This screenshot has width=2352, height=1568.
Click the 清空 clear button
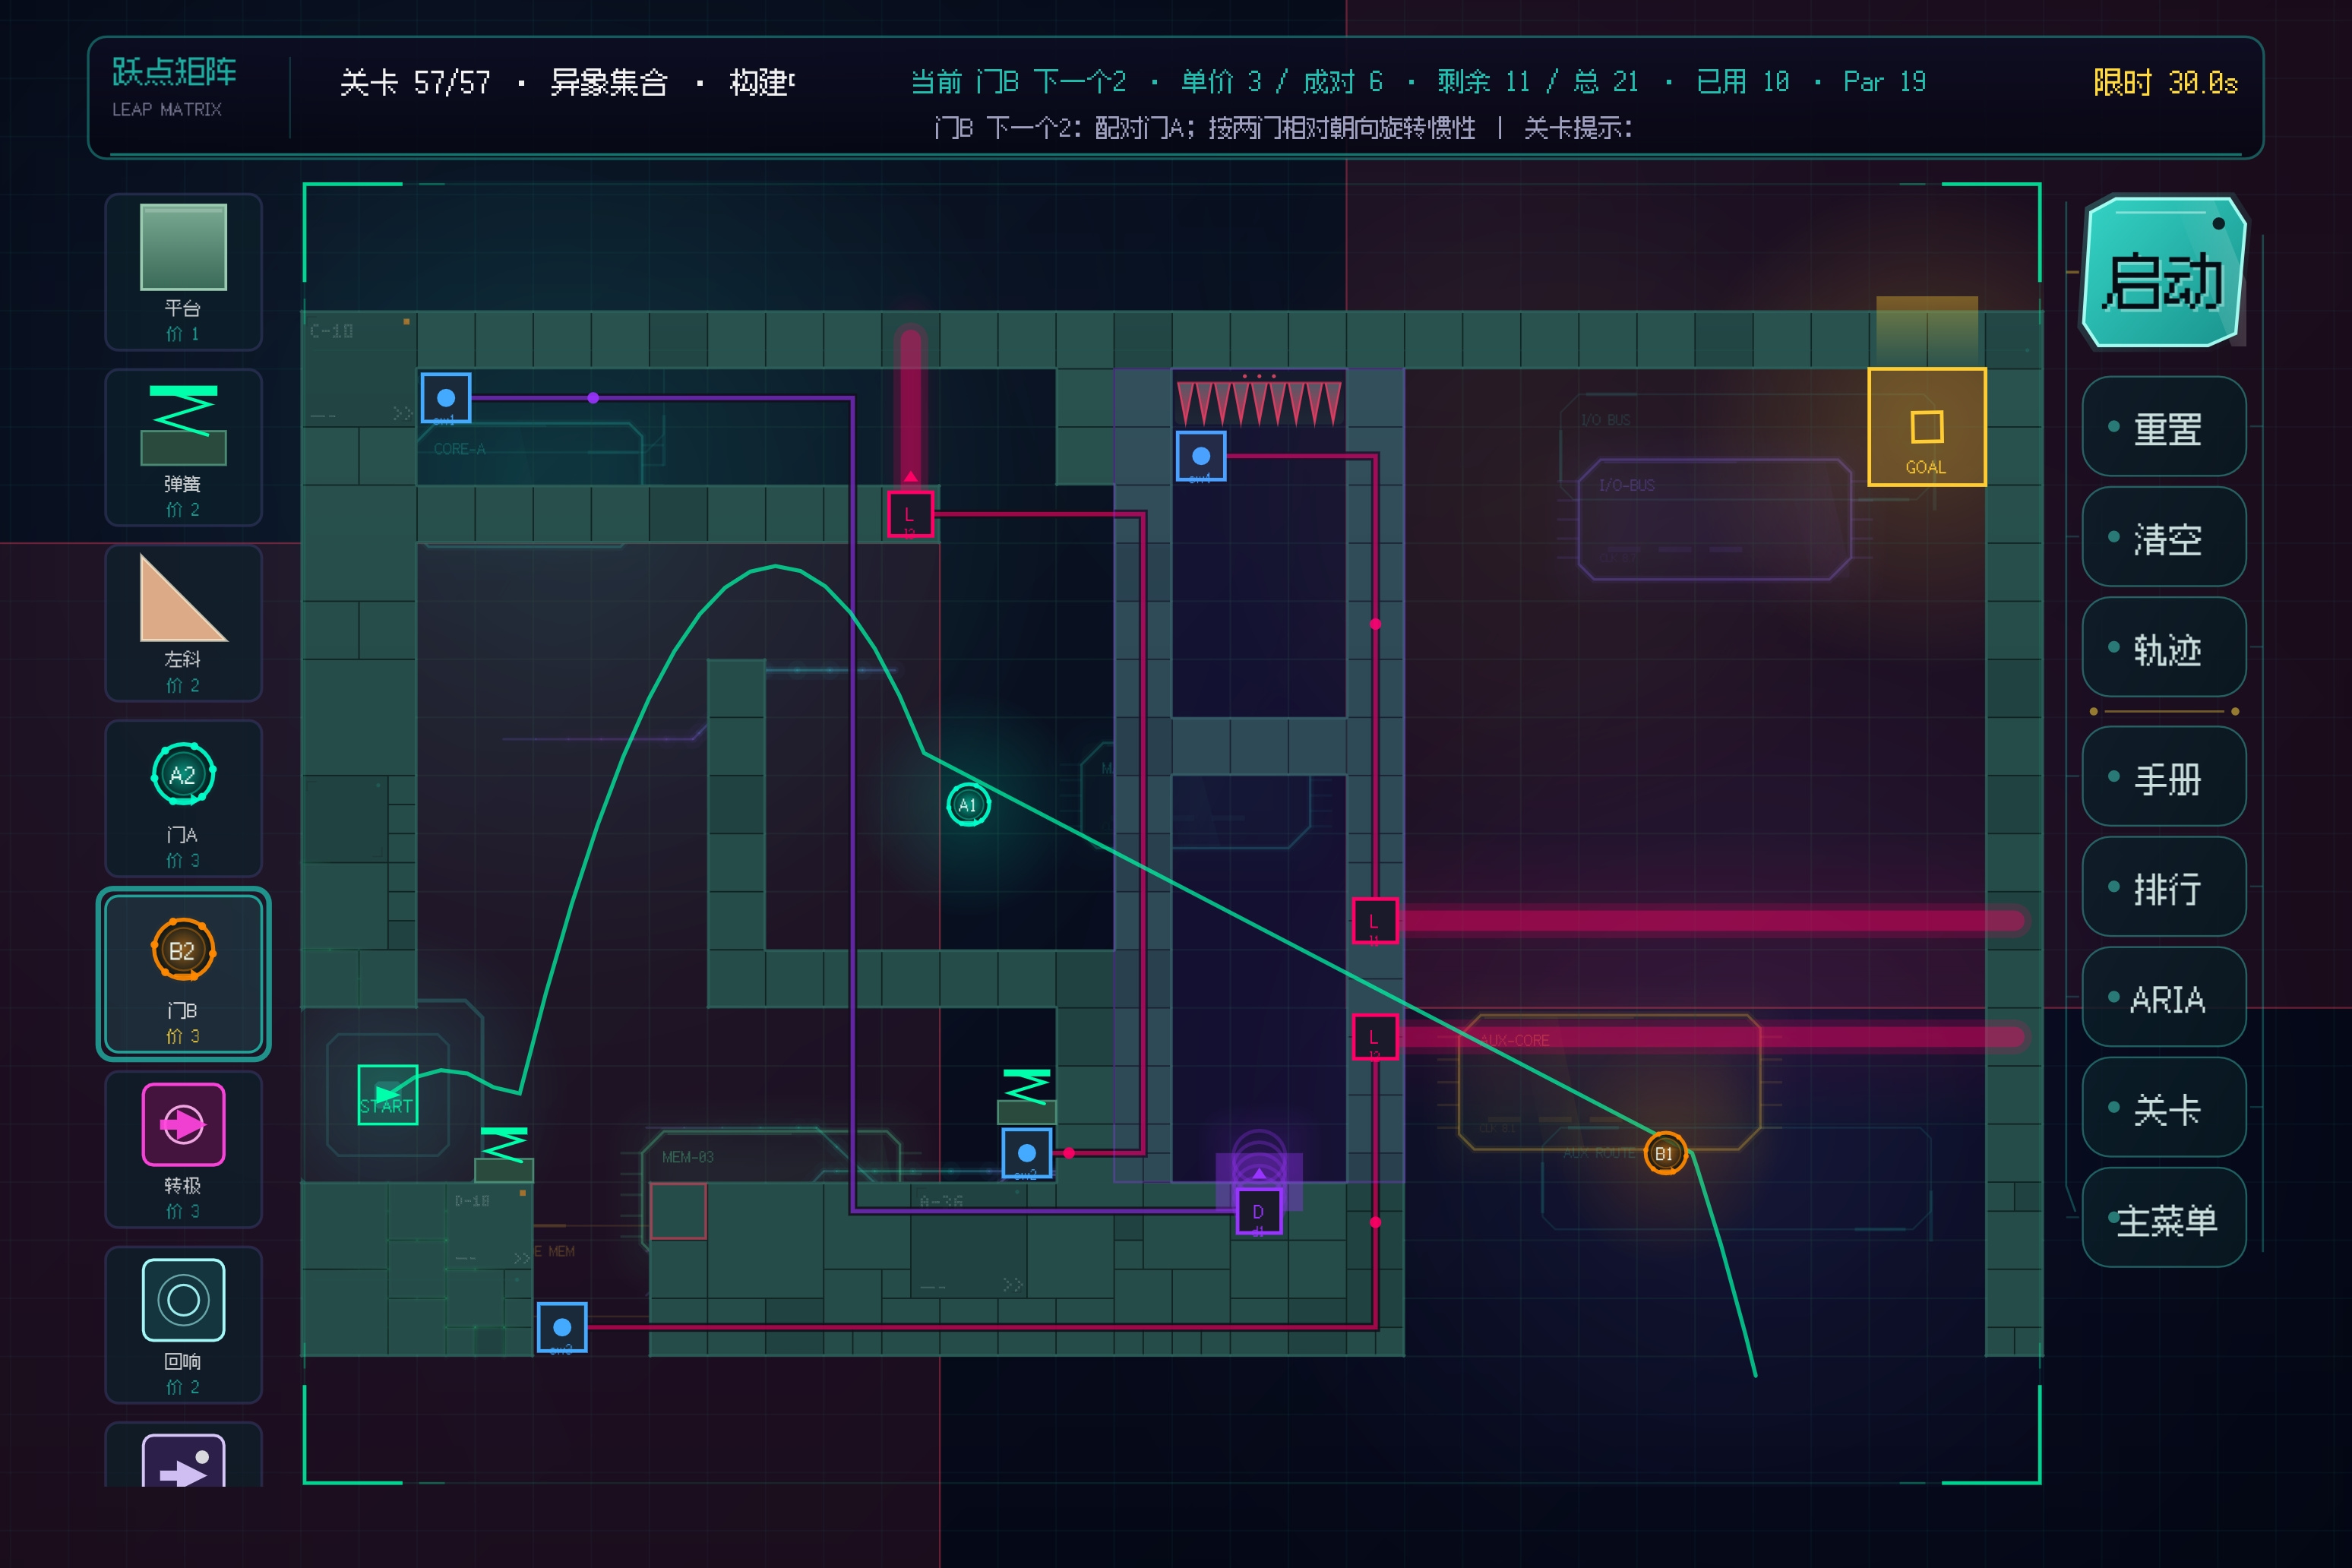tap(2165, 537)
